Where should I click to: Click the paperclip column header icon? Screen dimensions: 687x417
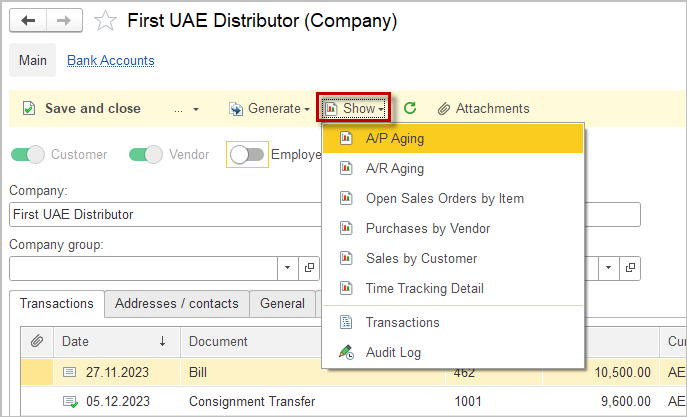36,341
